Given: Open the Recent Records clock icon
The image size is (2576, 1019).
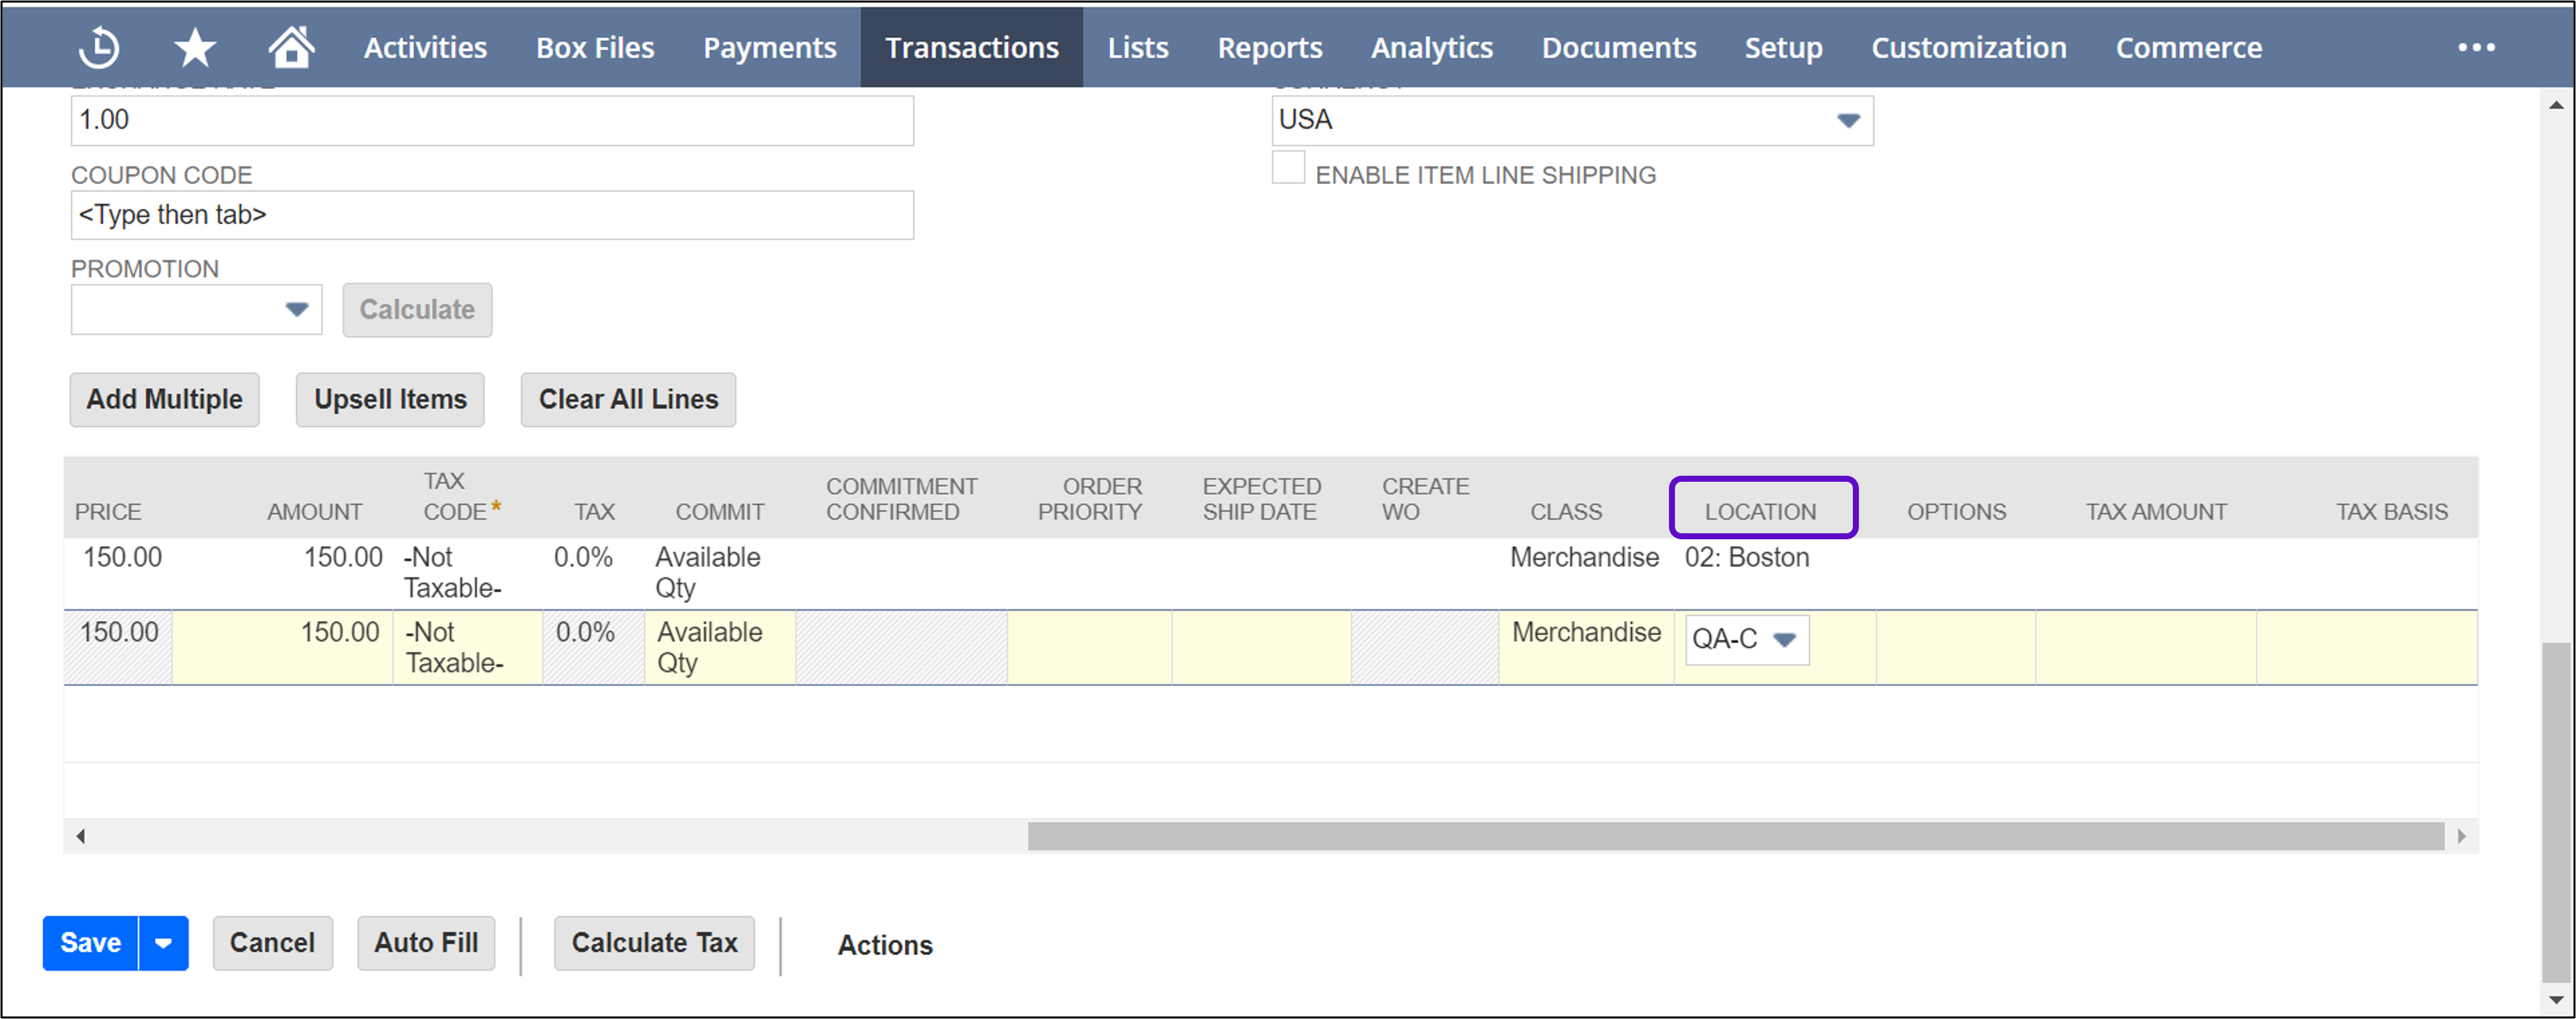Looking at the screenshot, I should (x=99, y=47).
